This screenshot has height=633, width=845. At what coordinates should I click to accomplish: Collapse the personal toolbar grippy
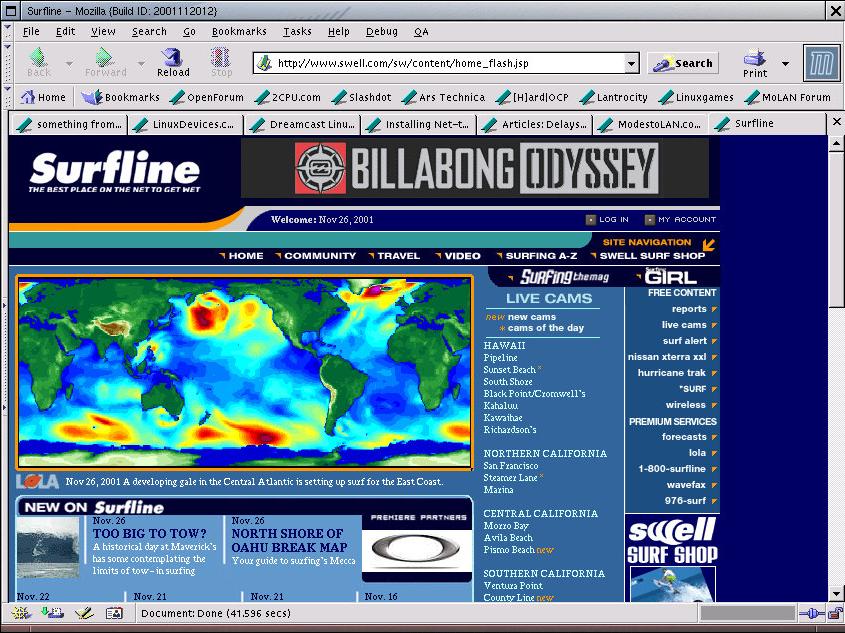click(7, 97)
